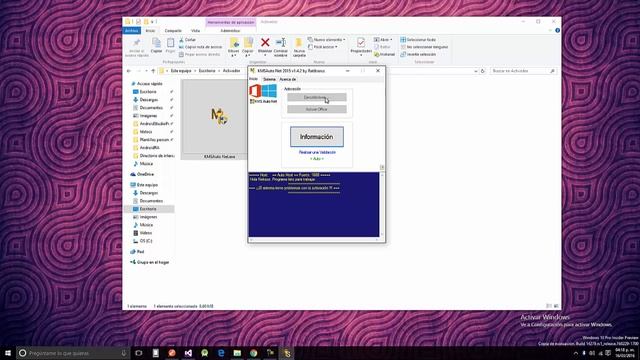The width and height of the screenshot is (640, 360).
Task: Expand the Mover a dropdown
Action: coord(234,55)
